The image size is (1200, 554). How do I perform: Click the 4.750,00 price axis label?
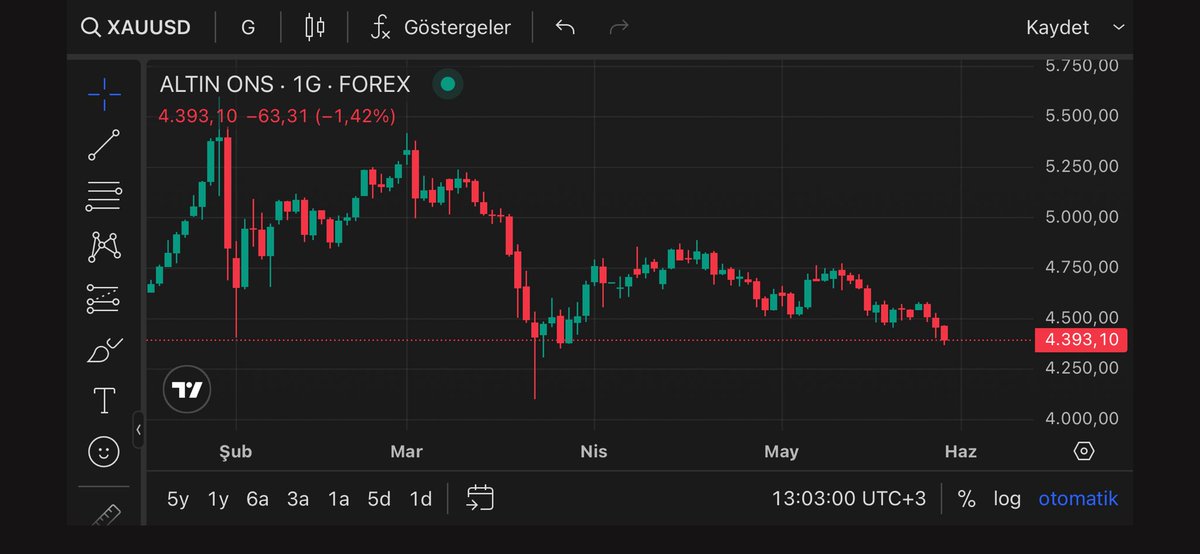click(x=1082, y=267)
